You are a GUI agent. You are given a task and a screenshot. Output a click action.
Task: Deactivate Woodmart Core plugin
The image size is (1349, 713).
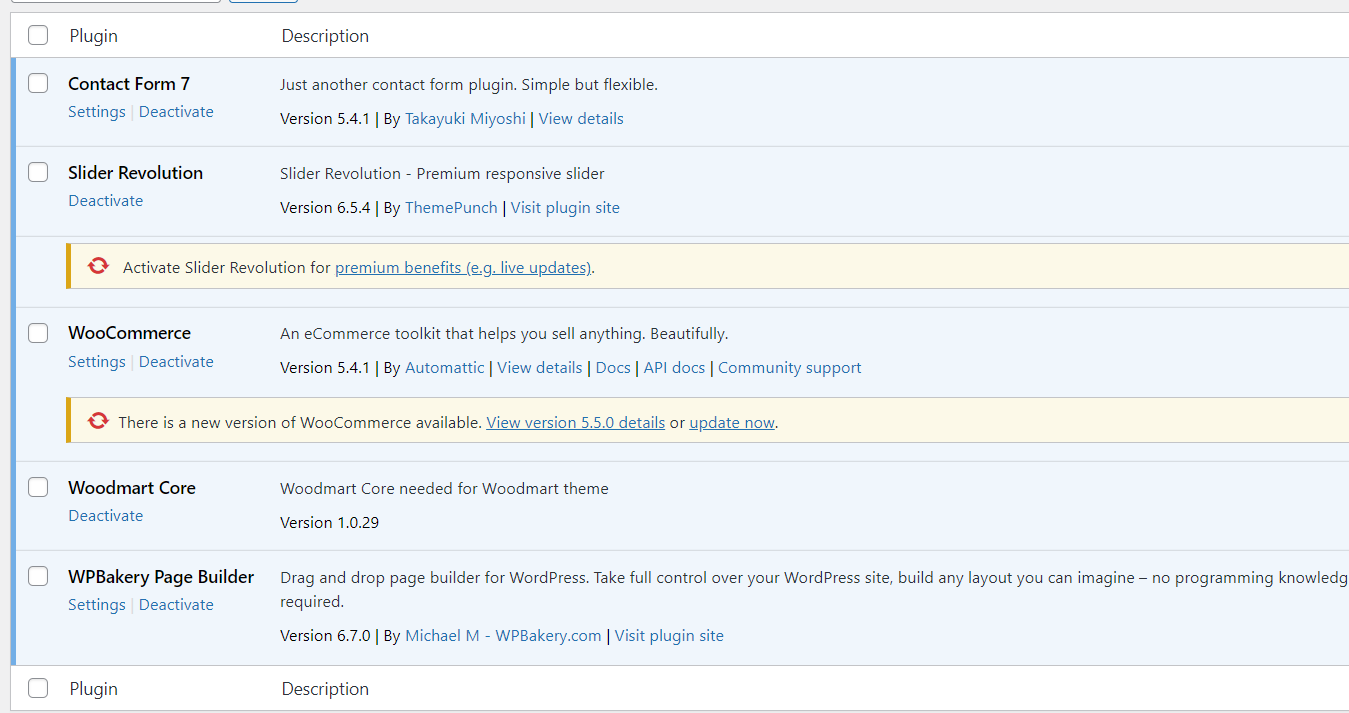106,516
